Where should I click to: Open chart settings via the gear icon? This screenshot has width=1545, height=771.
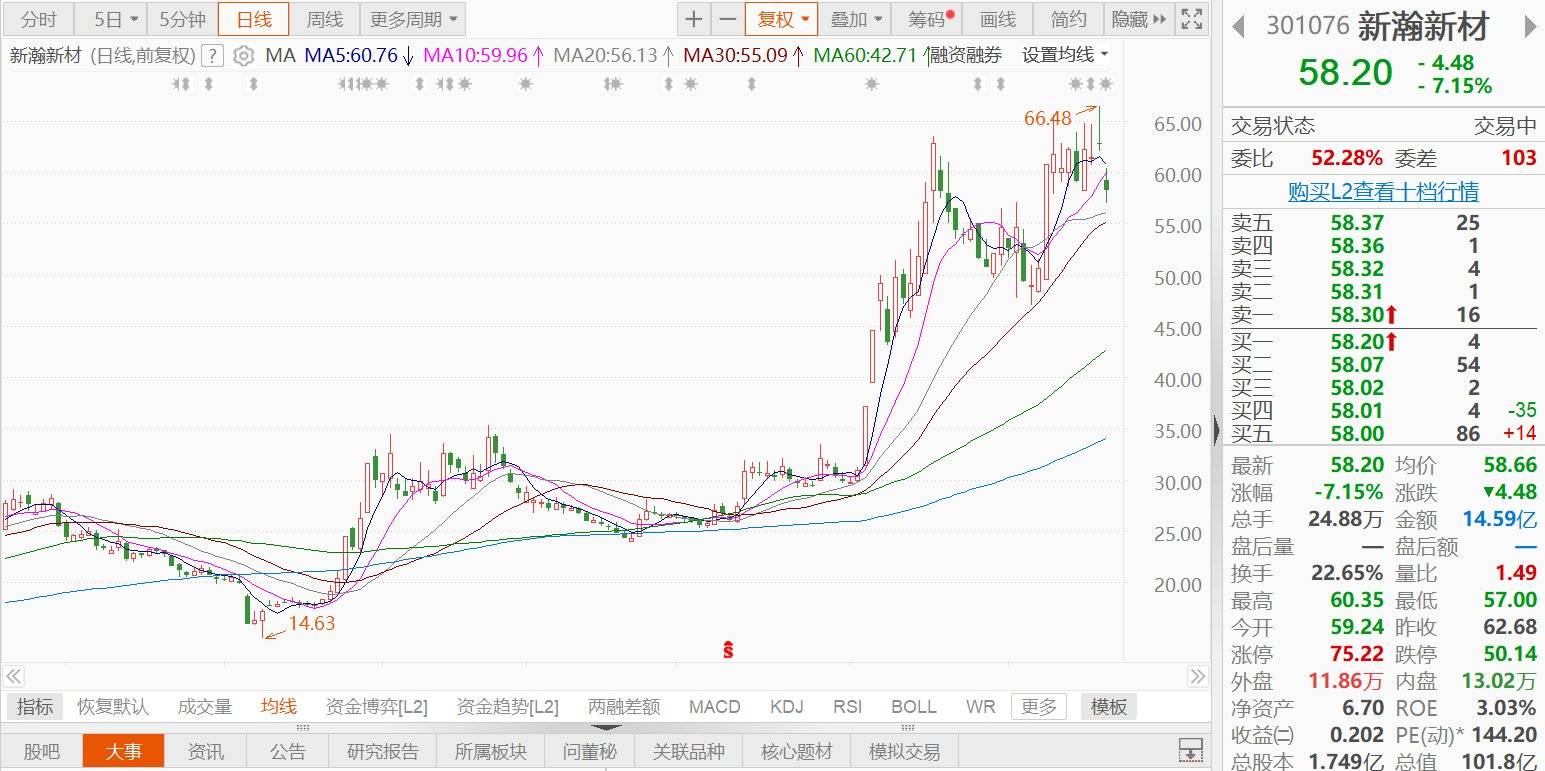point(243,56)
